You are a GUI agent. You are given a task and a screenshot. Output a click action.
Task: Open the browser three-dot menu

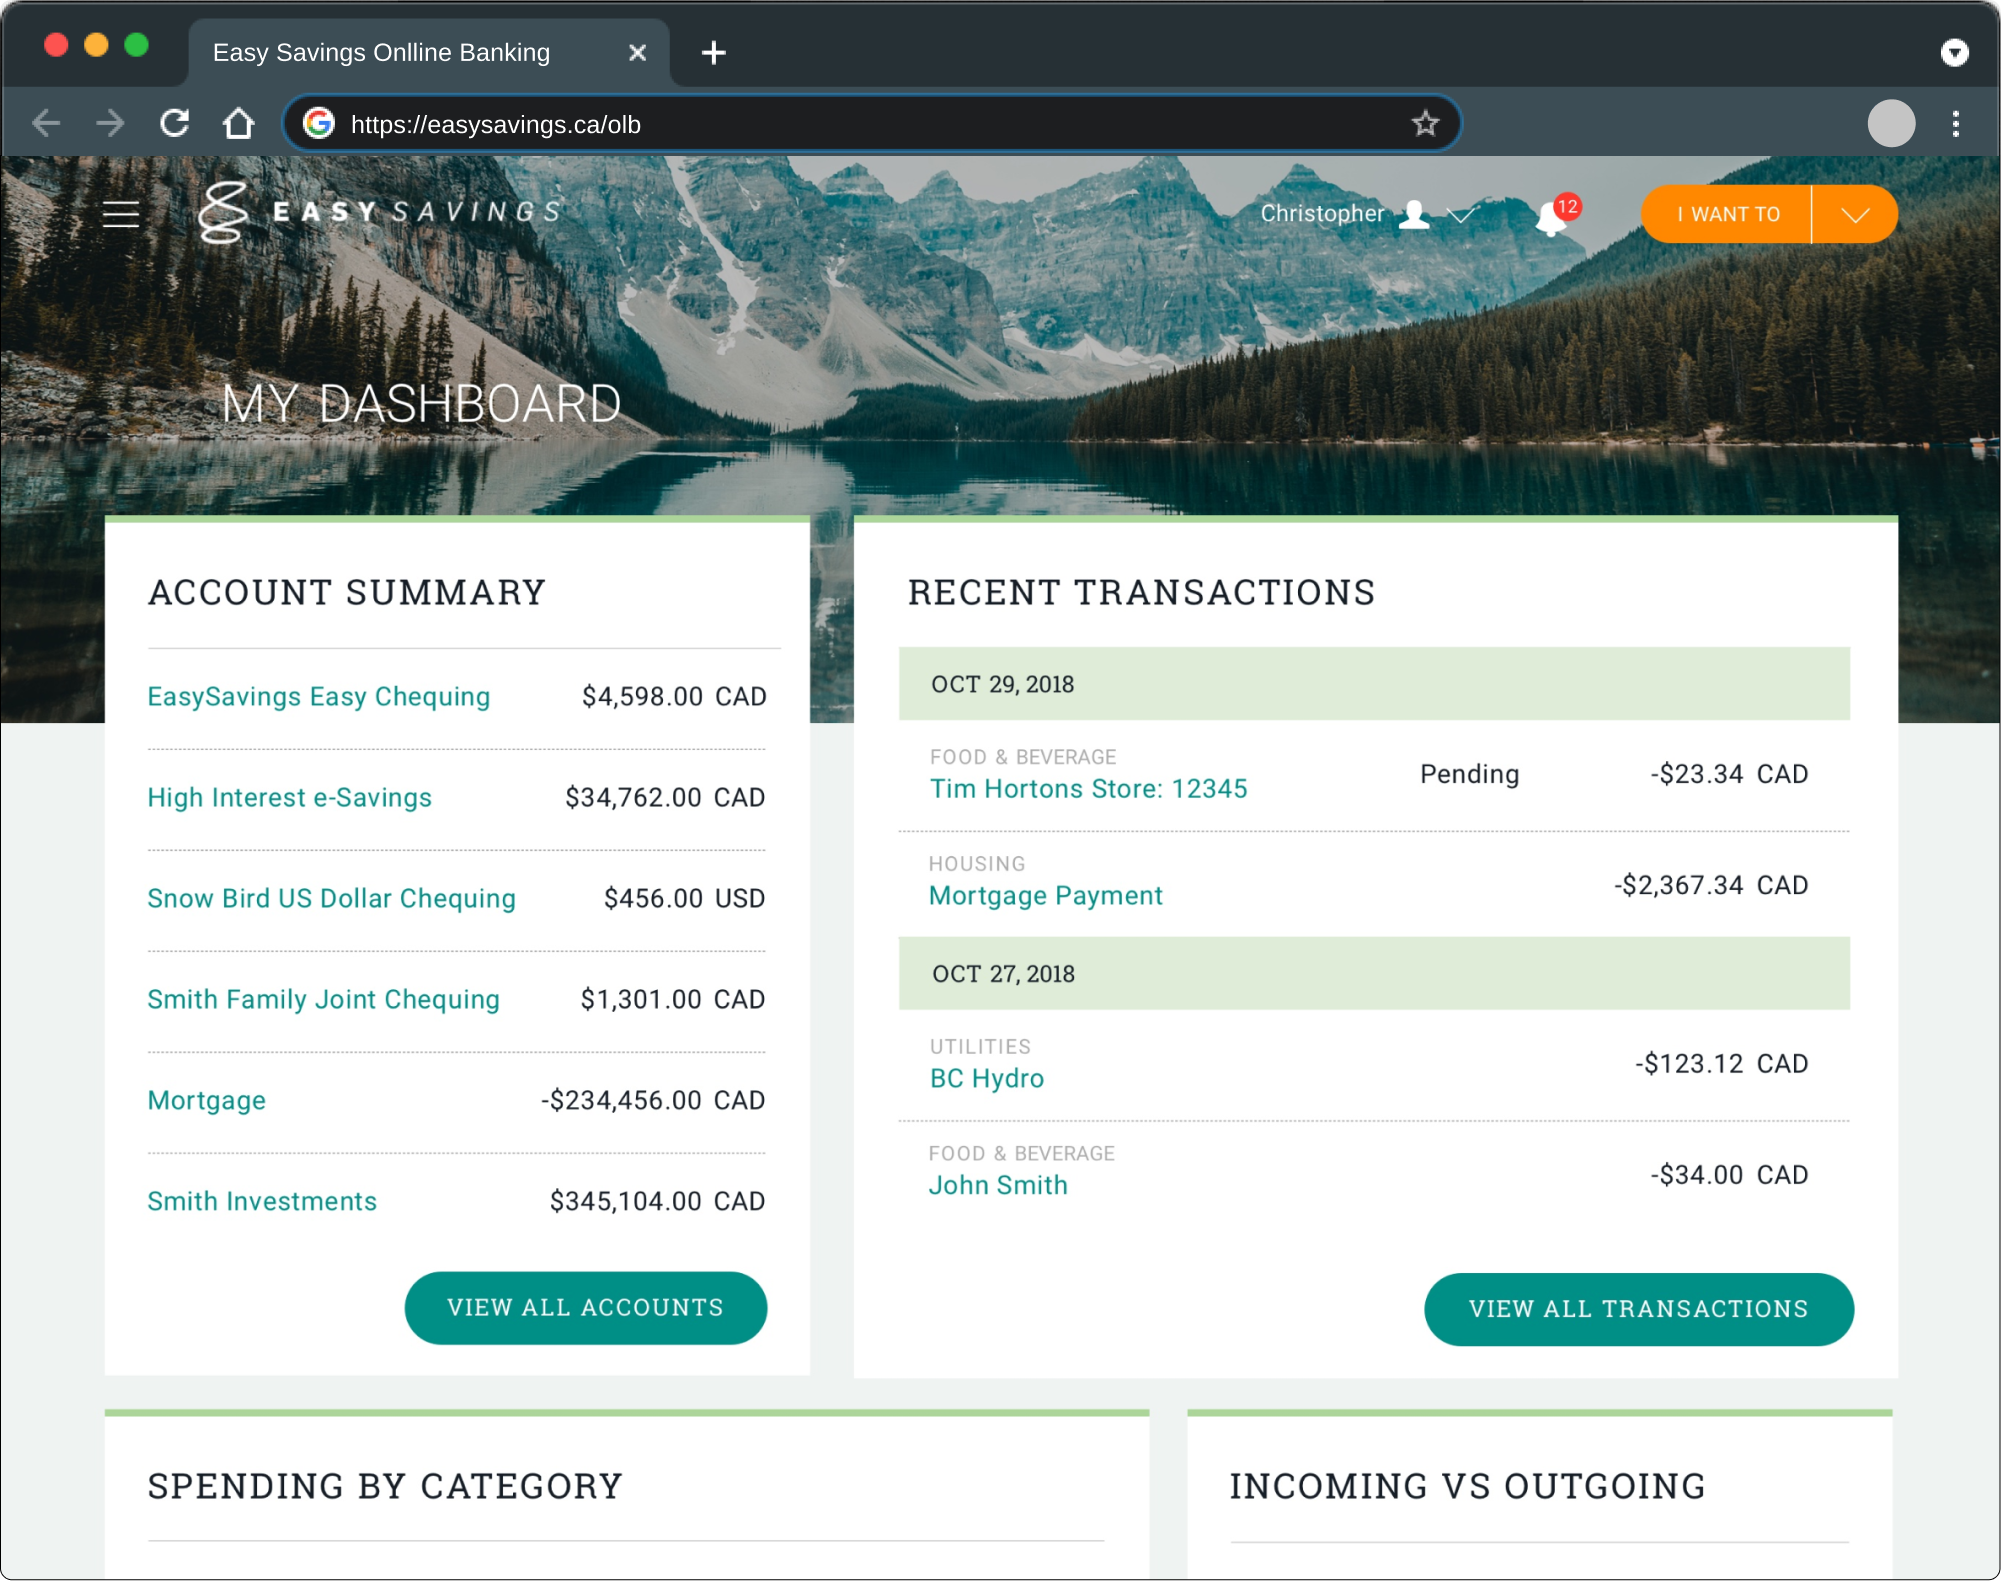pyautogui.click(x=1955, y=122)
